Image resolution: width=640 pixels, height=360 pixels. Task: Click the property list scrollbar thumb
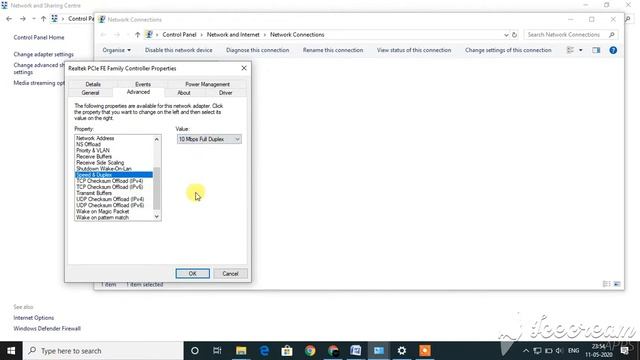click(x=157, y=188)
